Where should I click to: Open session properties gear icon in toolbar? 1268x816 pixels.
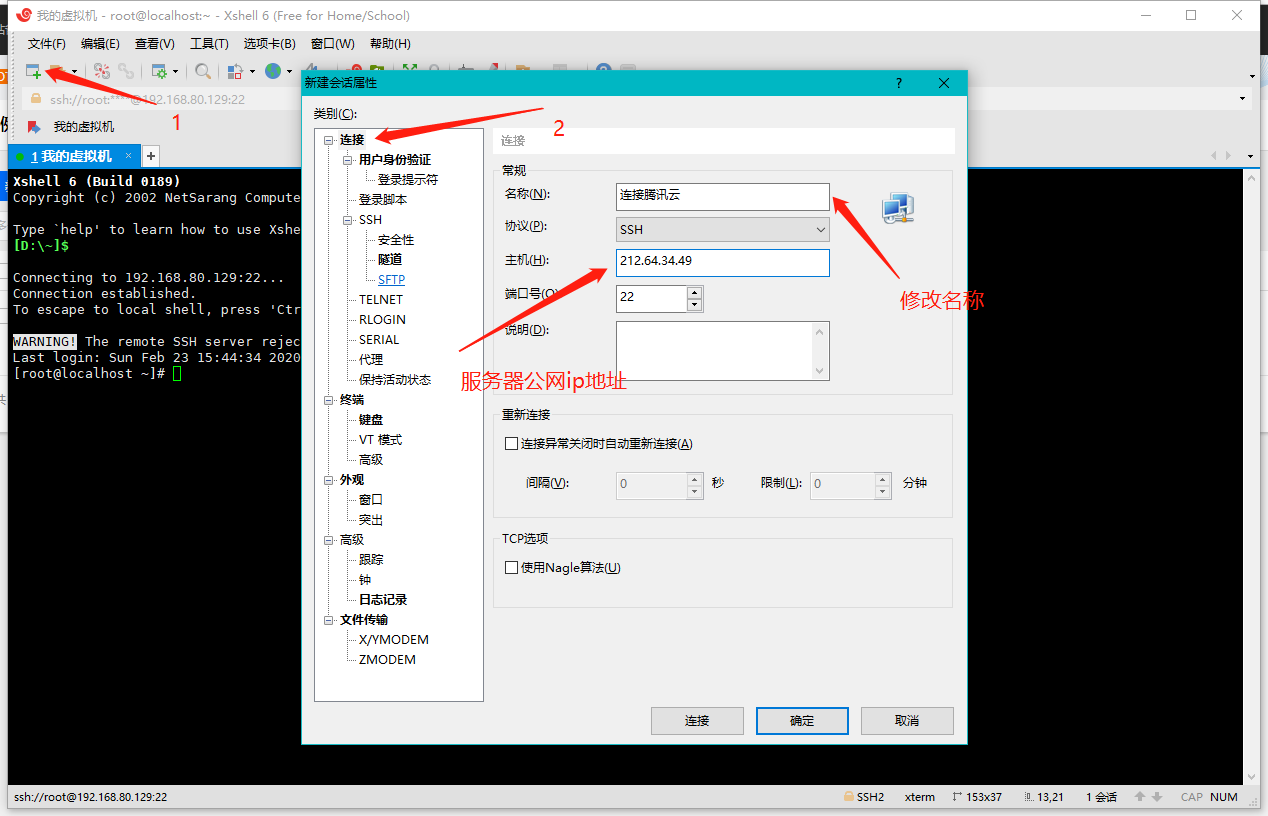[159, 71]
